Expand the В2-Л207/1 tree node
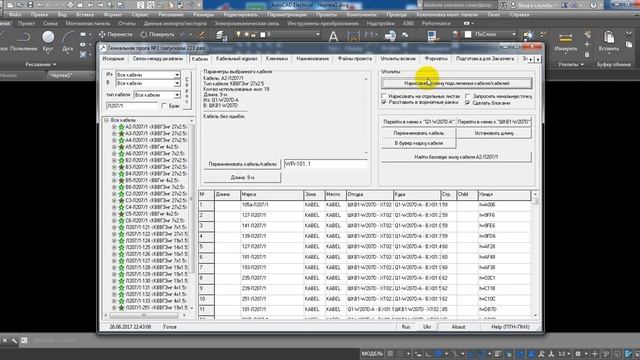640x360 pixels. pos(114,160)
